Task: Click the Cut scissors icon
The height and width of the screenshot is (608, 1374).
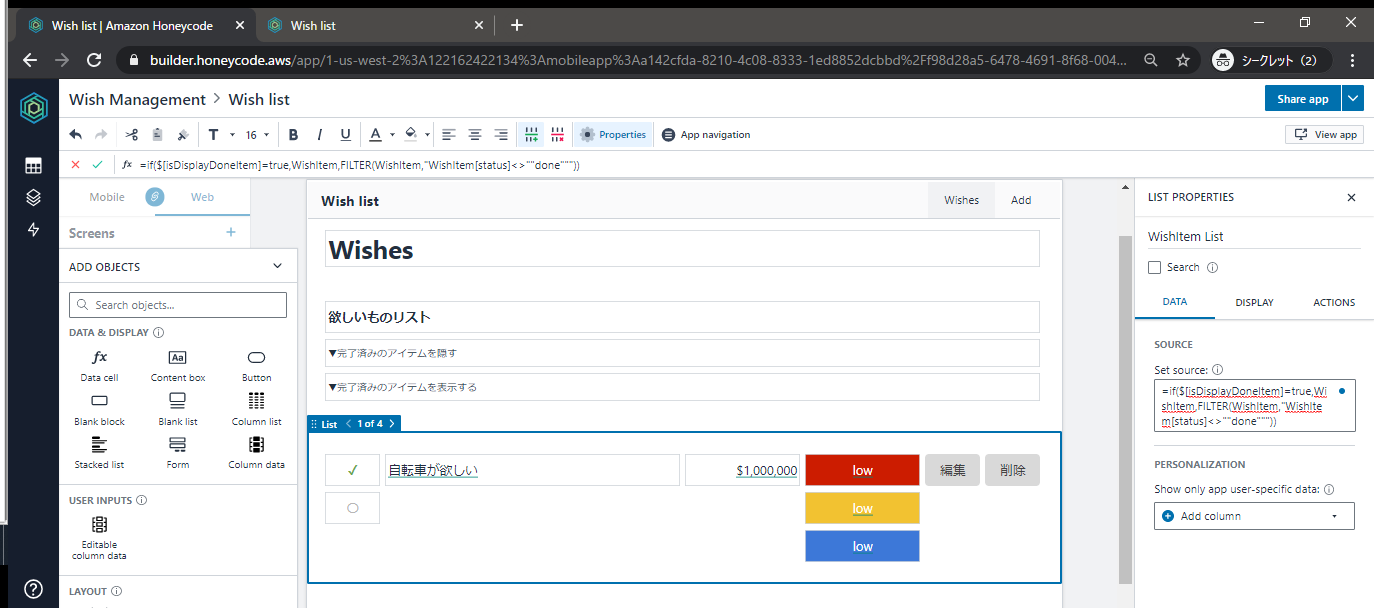Action: [131, 134]
